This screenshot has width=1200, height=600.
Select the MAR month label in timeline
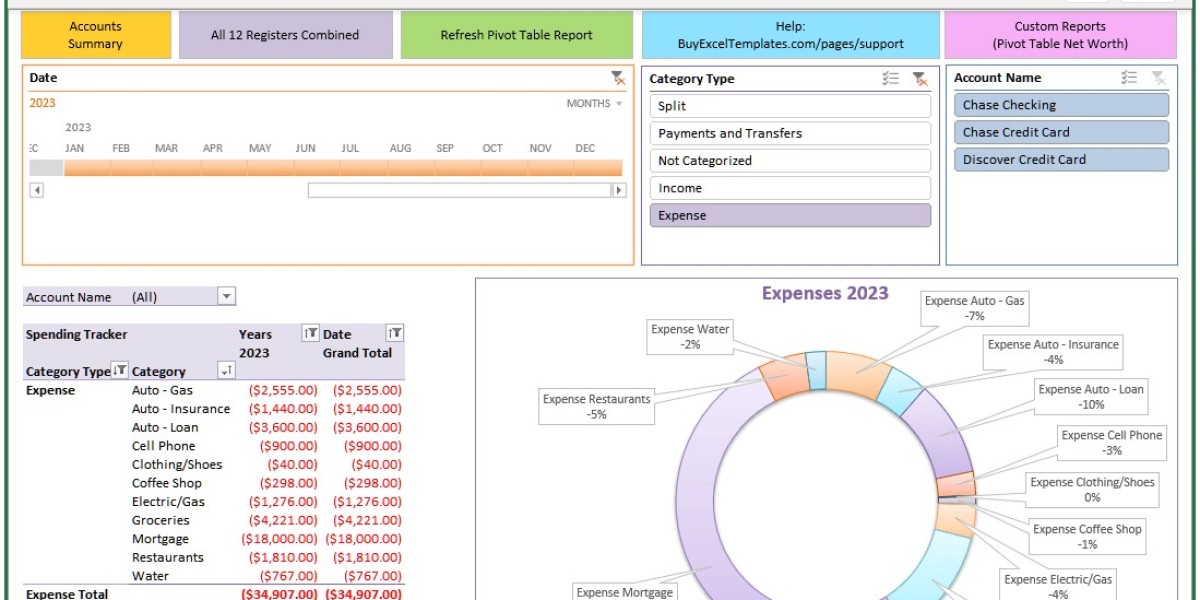(167, 148)
